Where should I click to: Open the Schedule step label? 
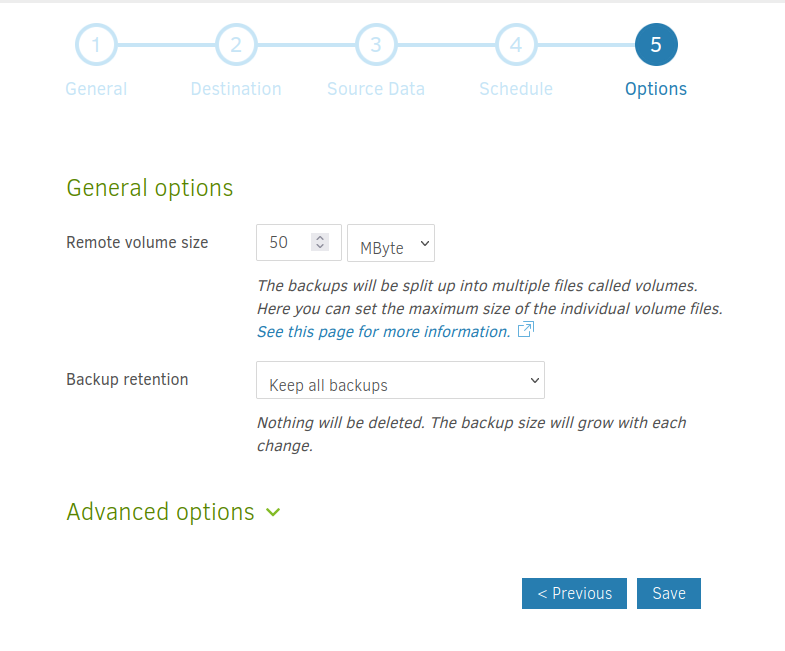pyautogui.click(x=516, y=89)
